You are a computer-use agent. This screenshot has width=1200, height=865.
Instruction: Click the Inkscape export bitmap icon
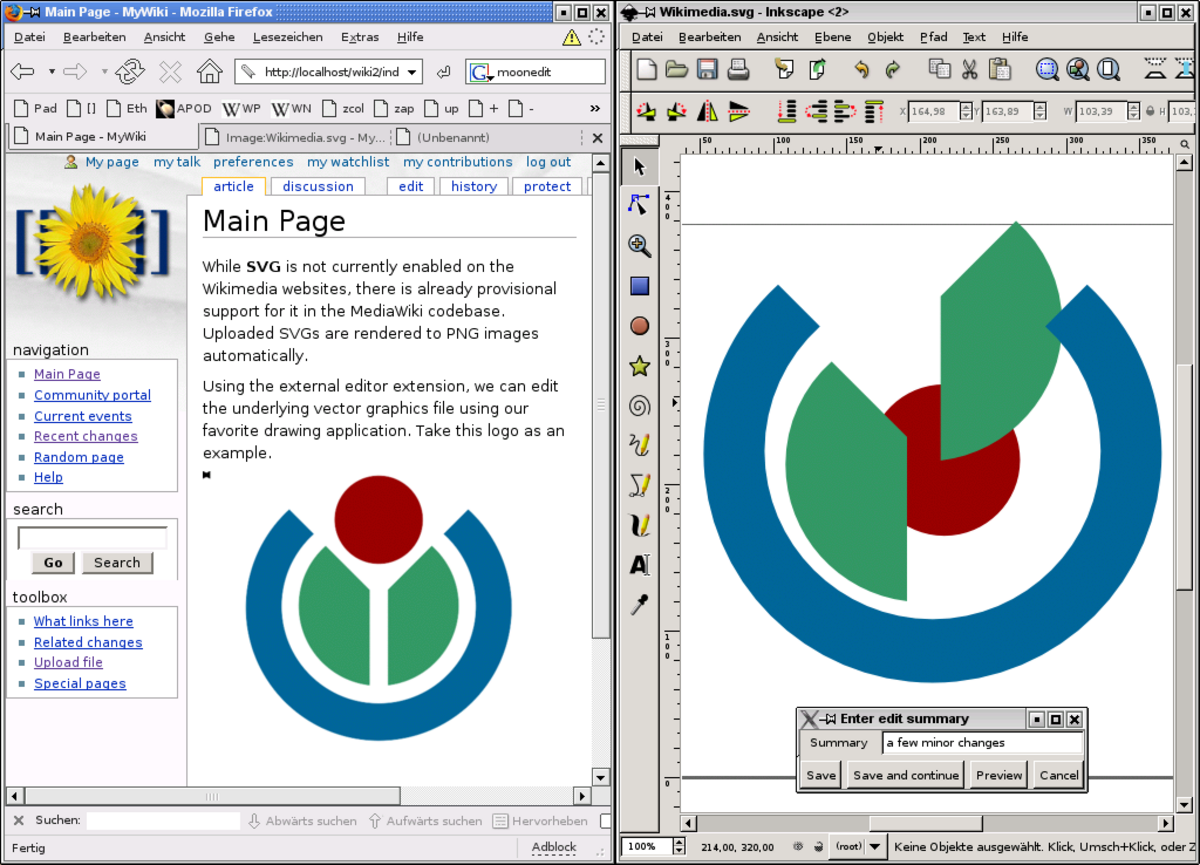[x=817, y=69]
